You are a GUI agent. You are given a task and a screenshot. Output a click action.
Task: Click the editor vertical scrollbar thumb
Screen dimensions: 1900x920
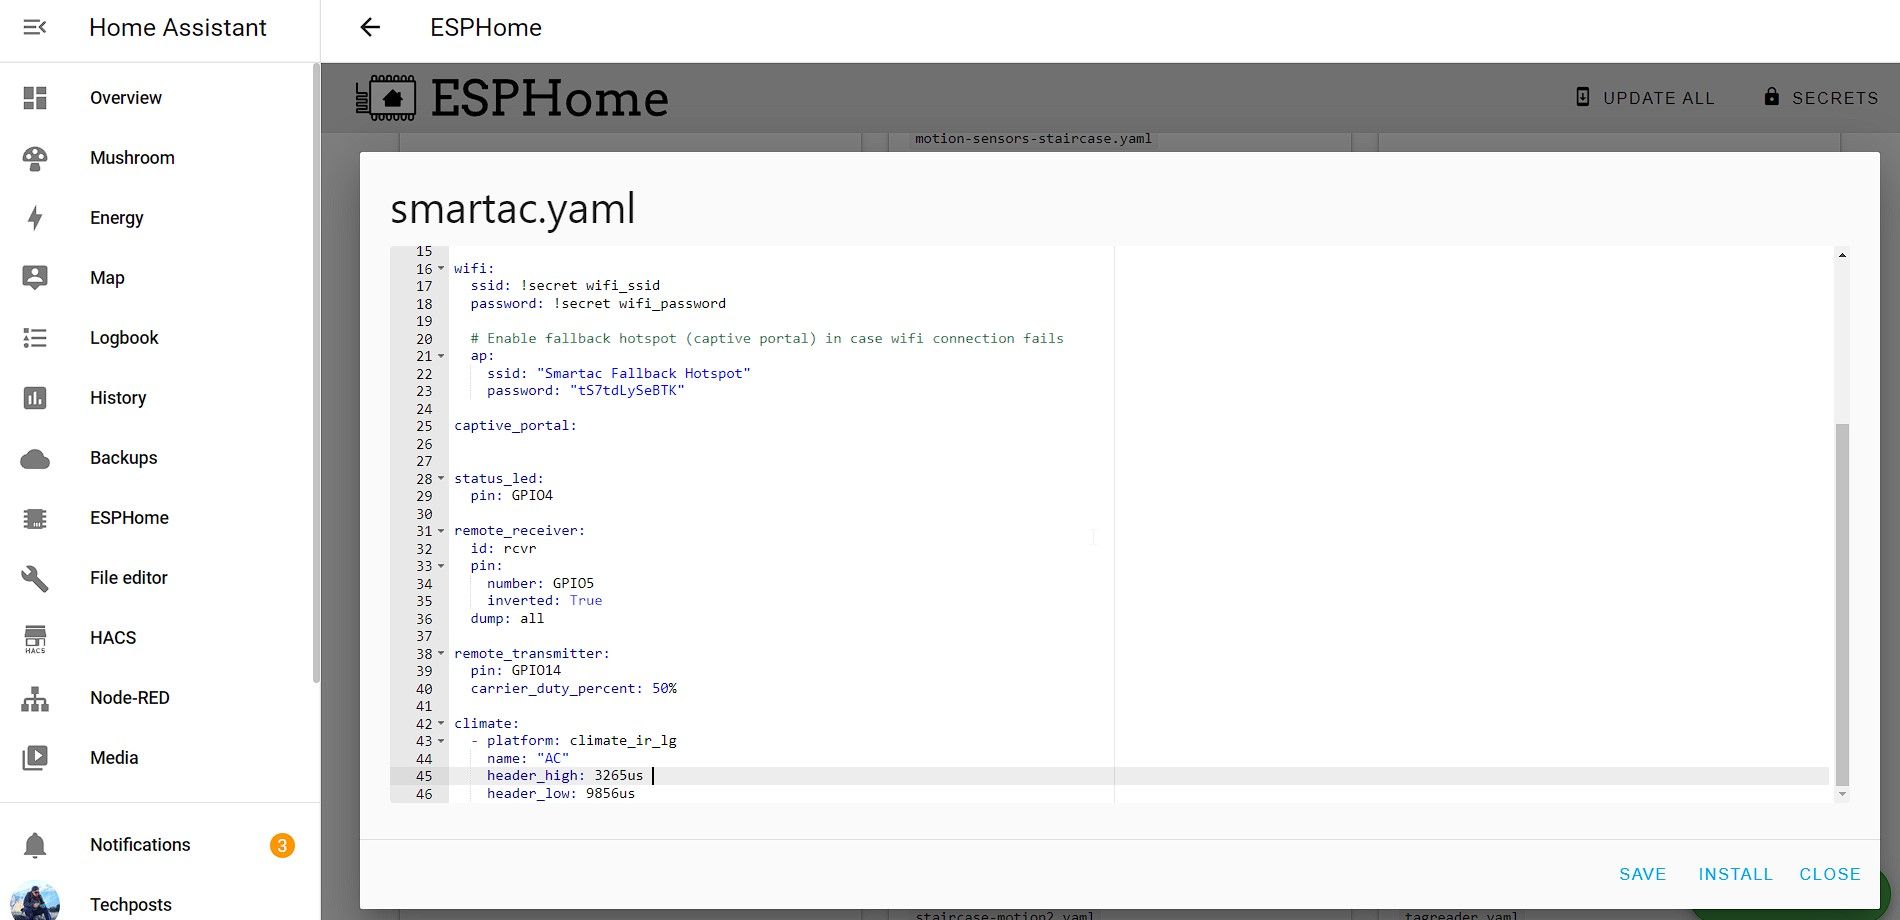point(1842,604)
